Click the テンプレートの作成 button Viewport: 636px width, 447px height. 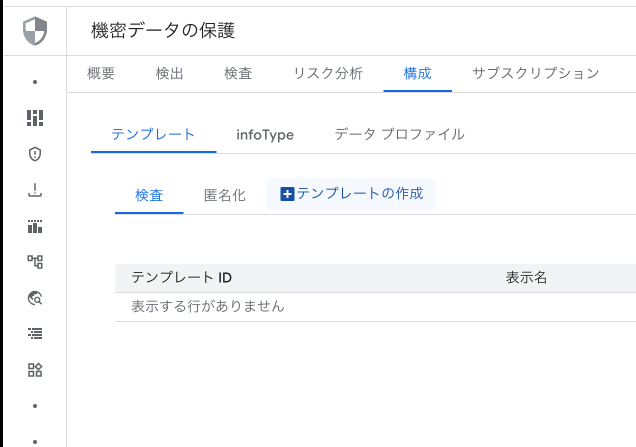click(x=351, y=194)
